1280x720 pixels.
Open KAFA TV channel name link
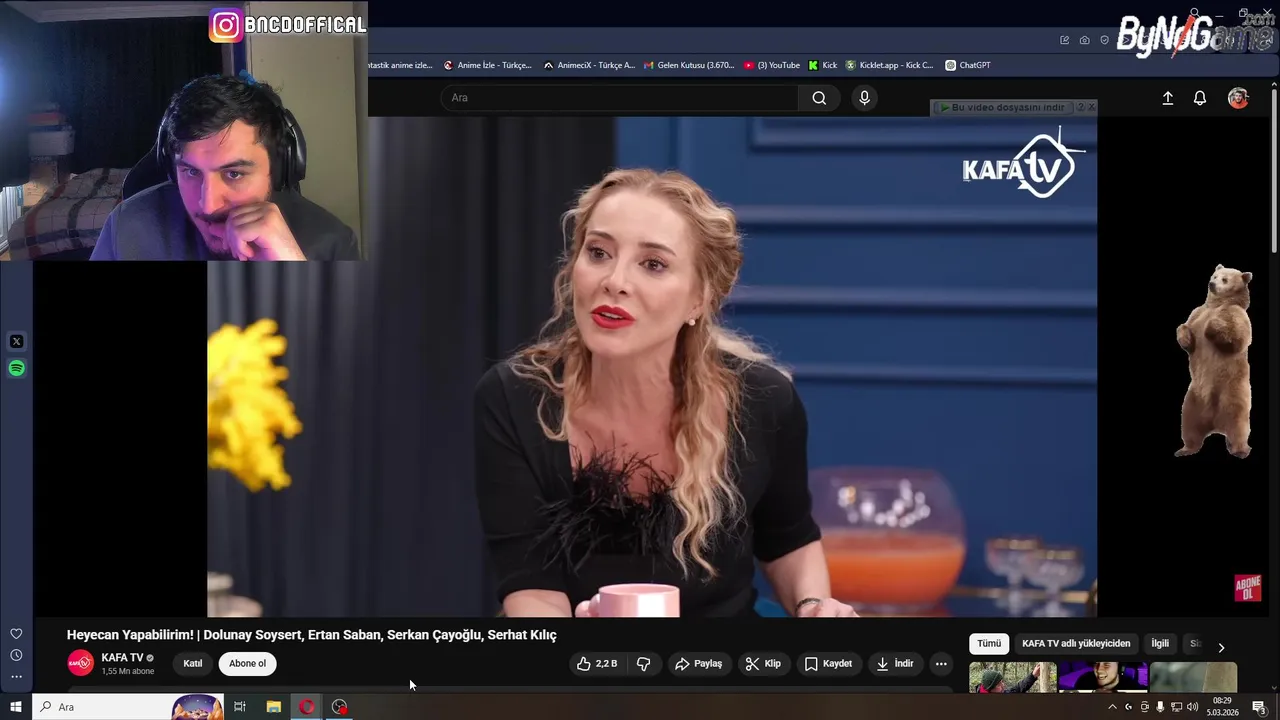pos(122,658)
